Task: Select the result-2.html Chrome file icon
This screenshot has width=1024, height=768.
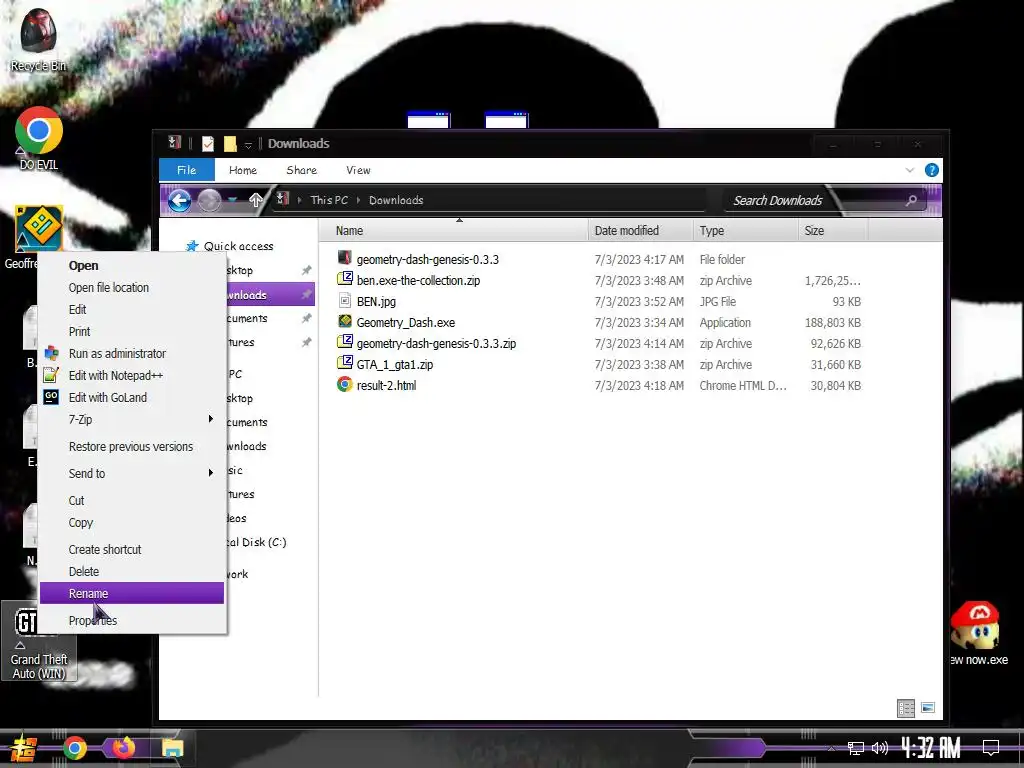Action: click(345, 385)
